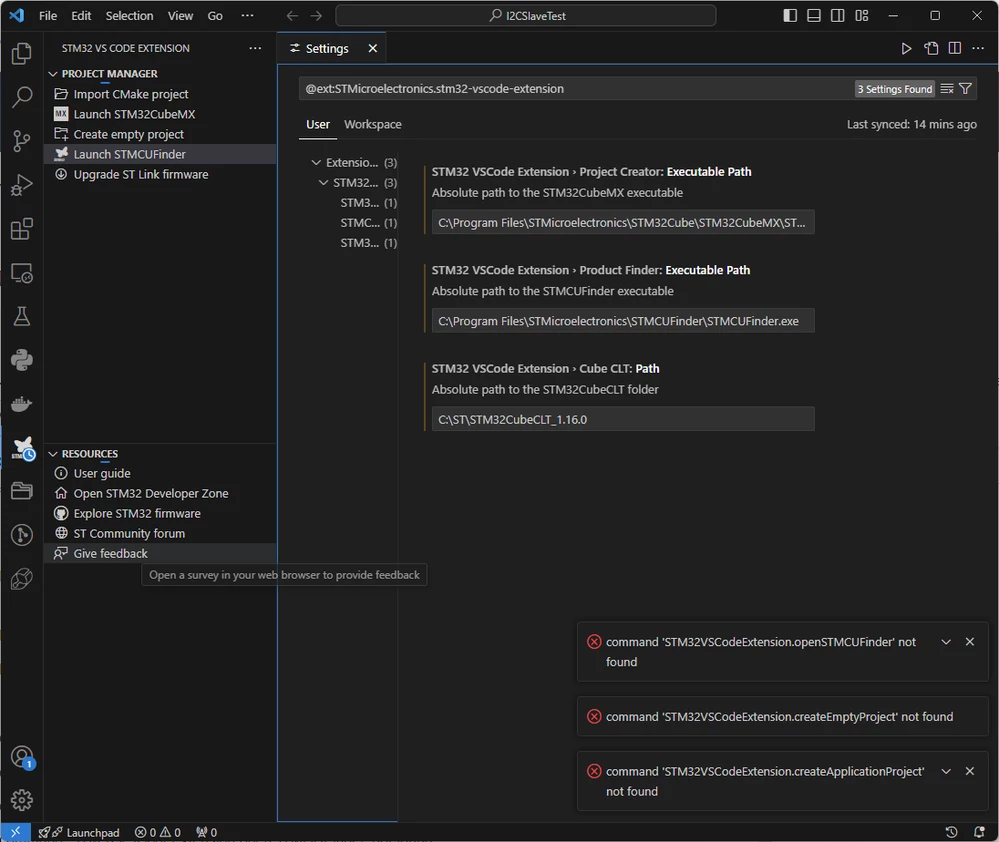Image resolution: width=999 pixels, height=842 pixels.
Task: Open Run and Debug view
Action: tap(22, 185)
